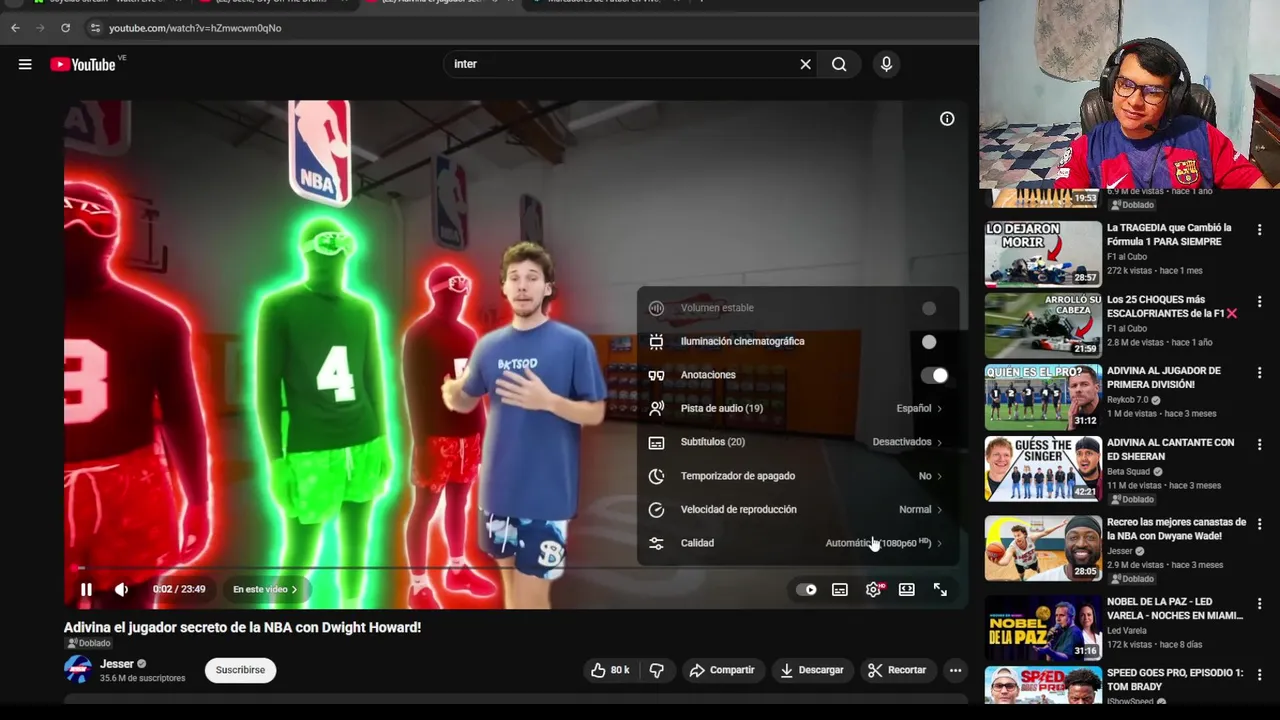
Task: Expand the Normal speed chevron
Action: pyautogui.click(x=939, y=509)
